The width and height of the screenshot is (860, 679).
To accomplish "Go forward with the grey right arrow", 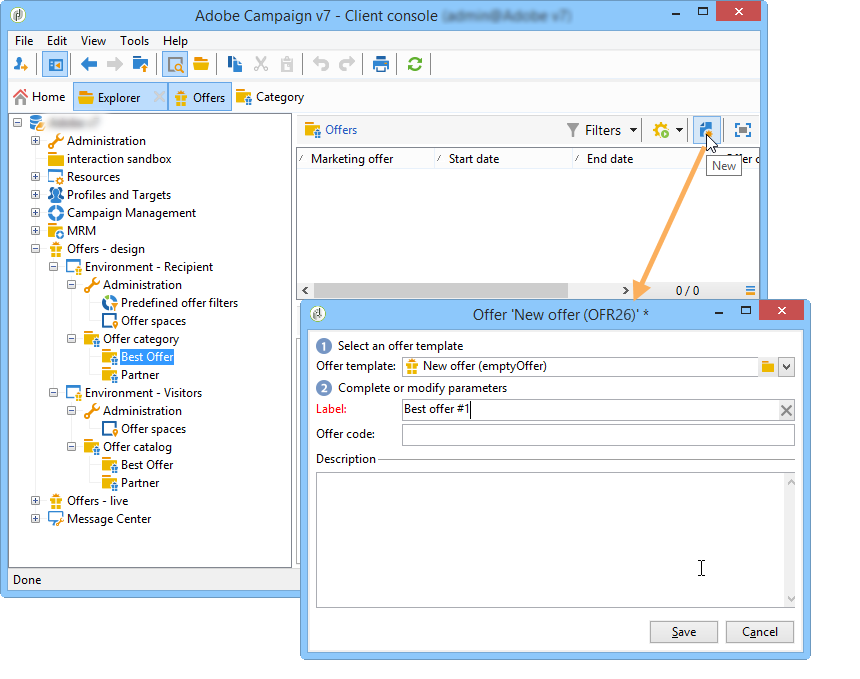I will pos(114,64).
